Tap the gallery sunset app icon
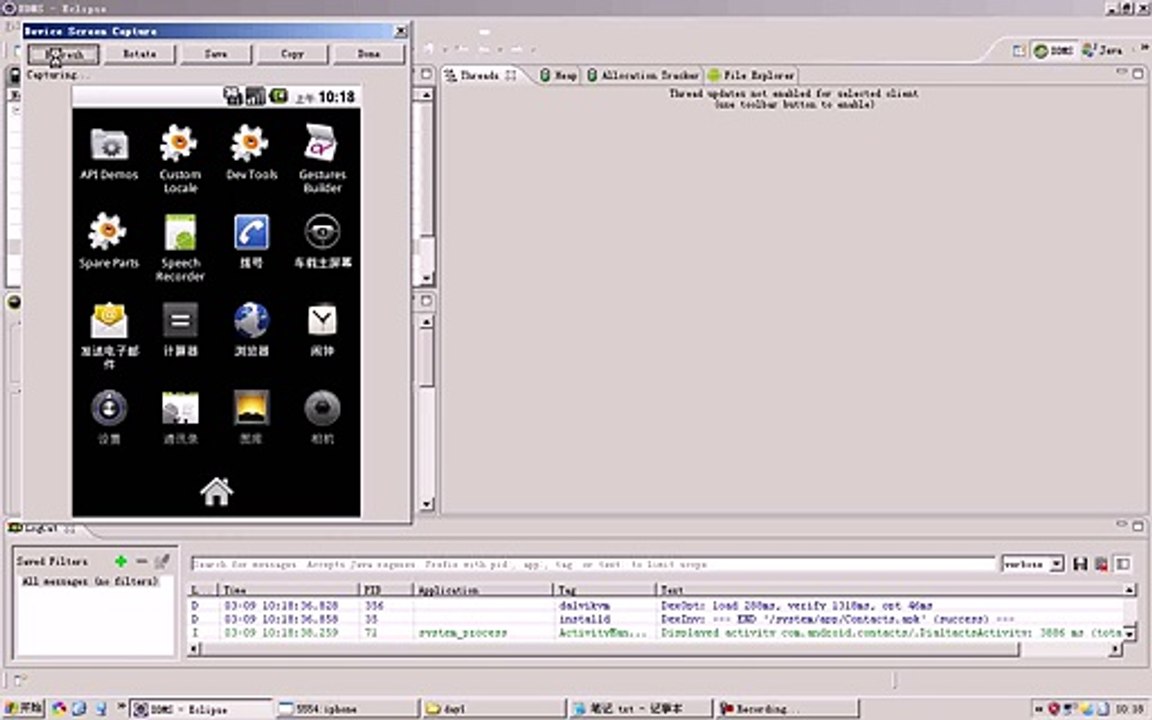 251,408
